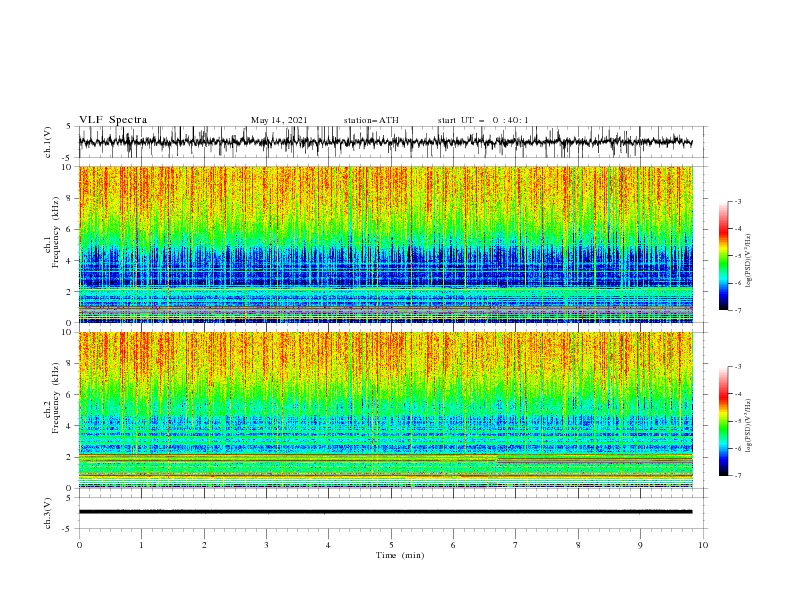Click the ch.1 spectrogram color scale bar
Viewport: 792px width, 612px height.
[723, 256]
